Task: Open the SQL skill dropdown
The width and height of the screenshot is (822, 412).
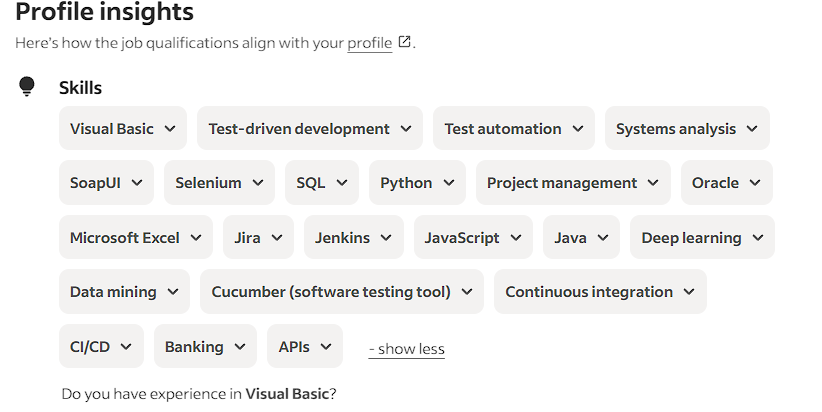Action: point(322,182)
